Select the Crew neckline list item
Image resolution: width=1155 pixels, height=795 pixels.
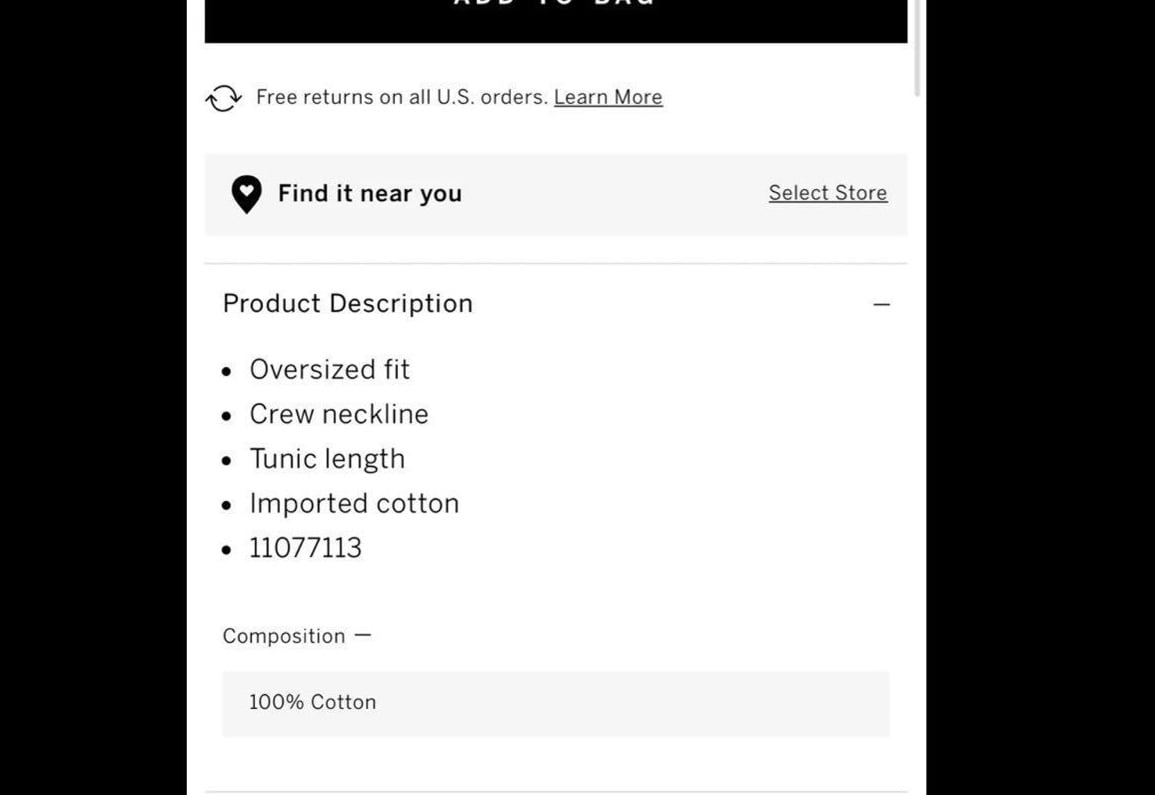pyautogui.click(x=339, y=414)
